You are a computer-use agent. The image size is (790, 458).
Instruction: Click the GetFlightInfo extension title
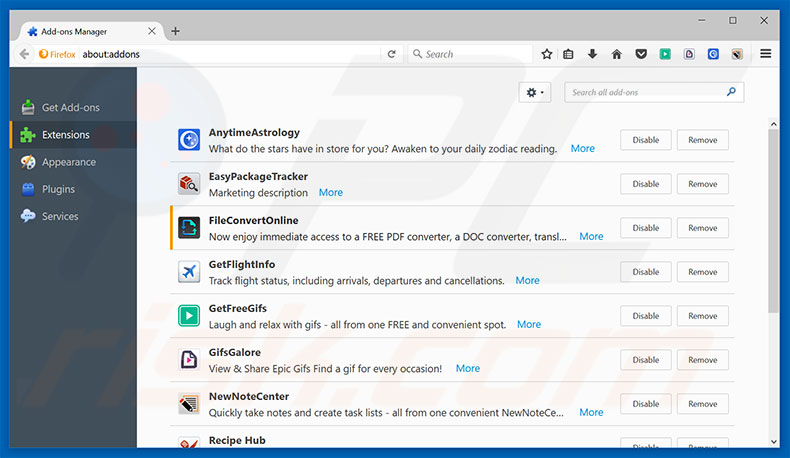coord(242,264)
